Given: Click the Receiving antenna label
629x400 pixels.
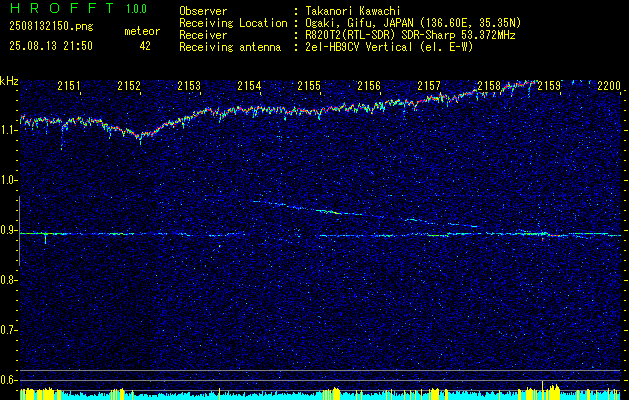Looking at the screenshot, I should [230, 47].
